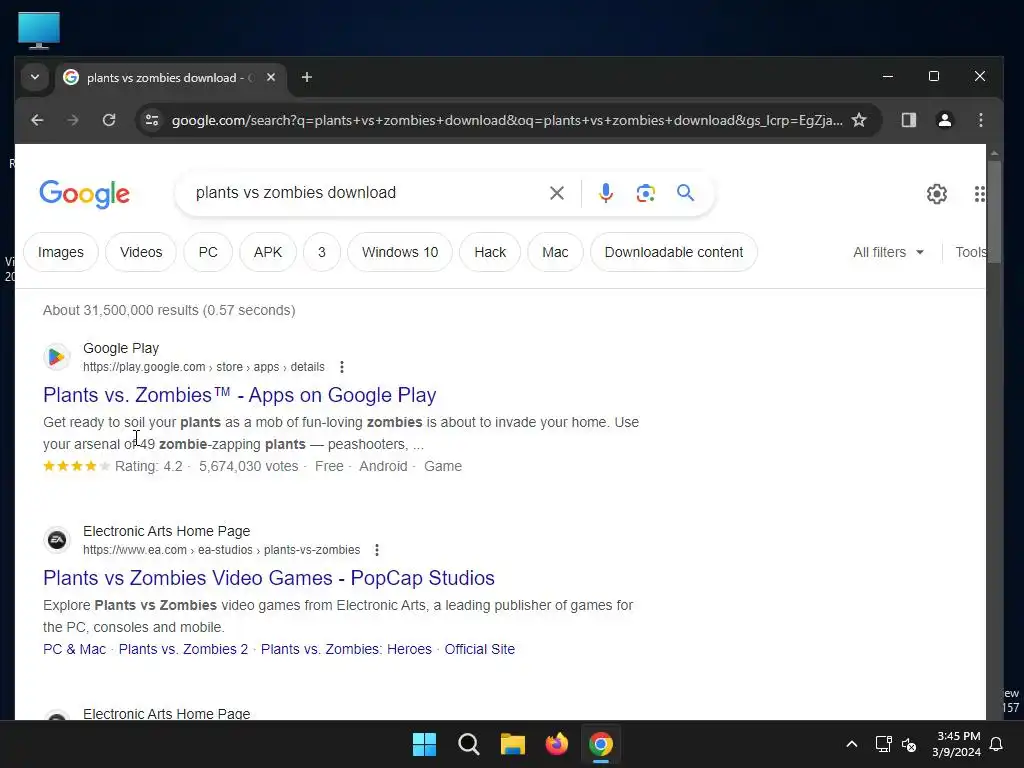
Task: Open Plants vs Zombies Video Games PopCap link
Action: [269, 578]
